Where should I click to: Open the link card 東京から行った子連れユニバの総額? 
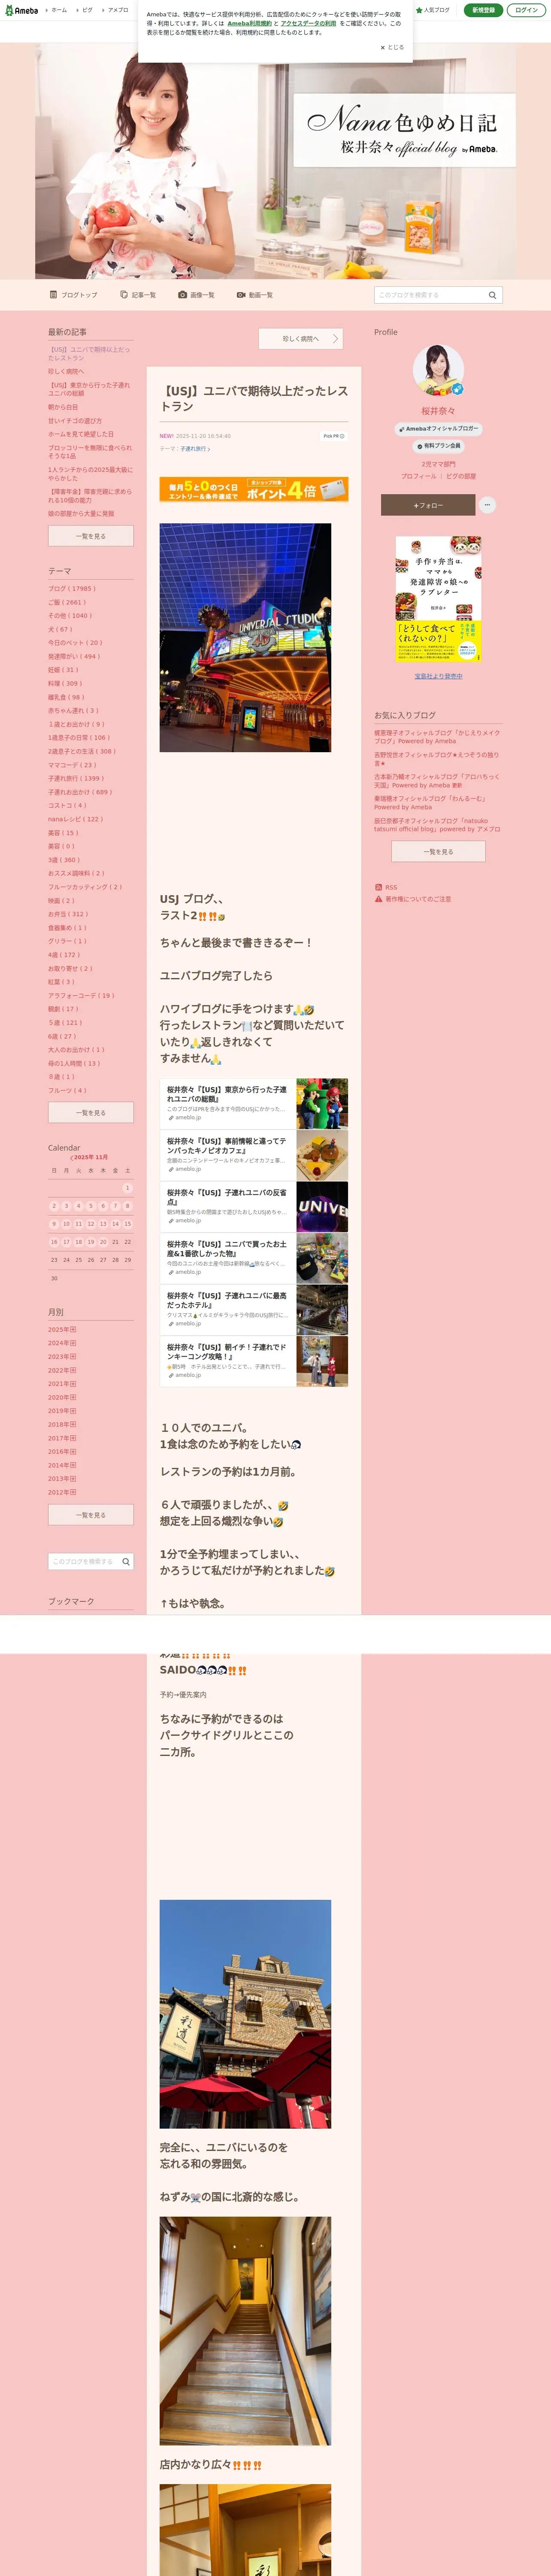[254, 1103]
